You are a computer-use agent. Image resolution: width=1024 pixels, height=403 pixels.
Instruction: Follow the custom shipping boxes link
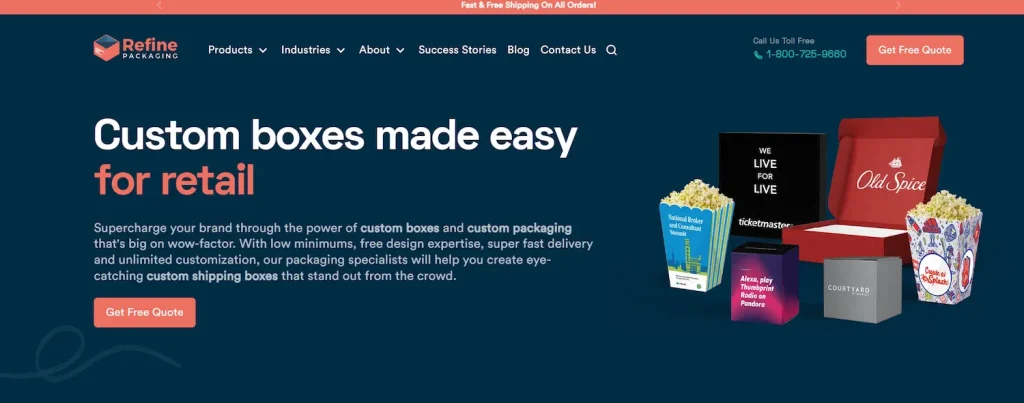pos(212,276)
